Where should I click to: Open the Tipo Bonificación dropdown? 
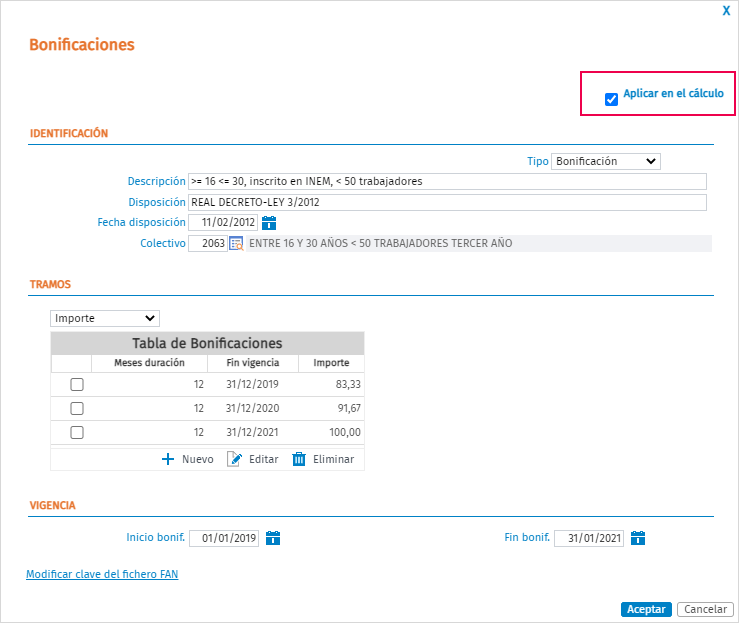606,161
